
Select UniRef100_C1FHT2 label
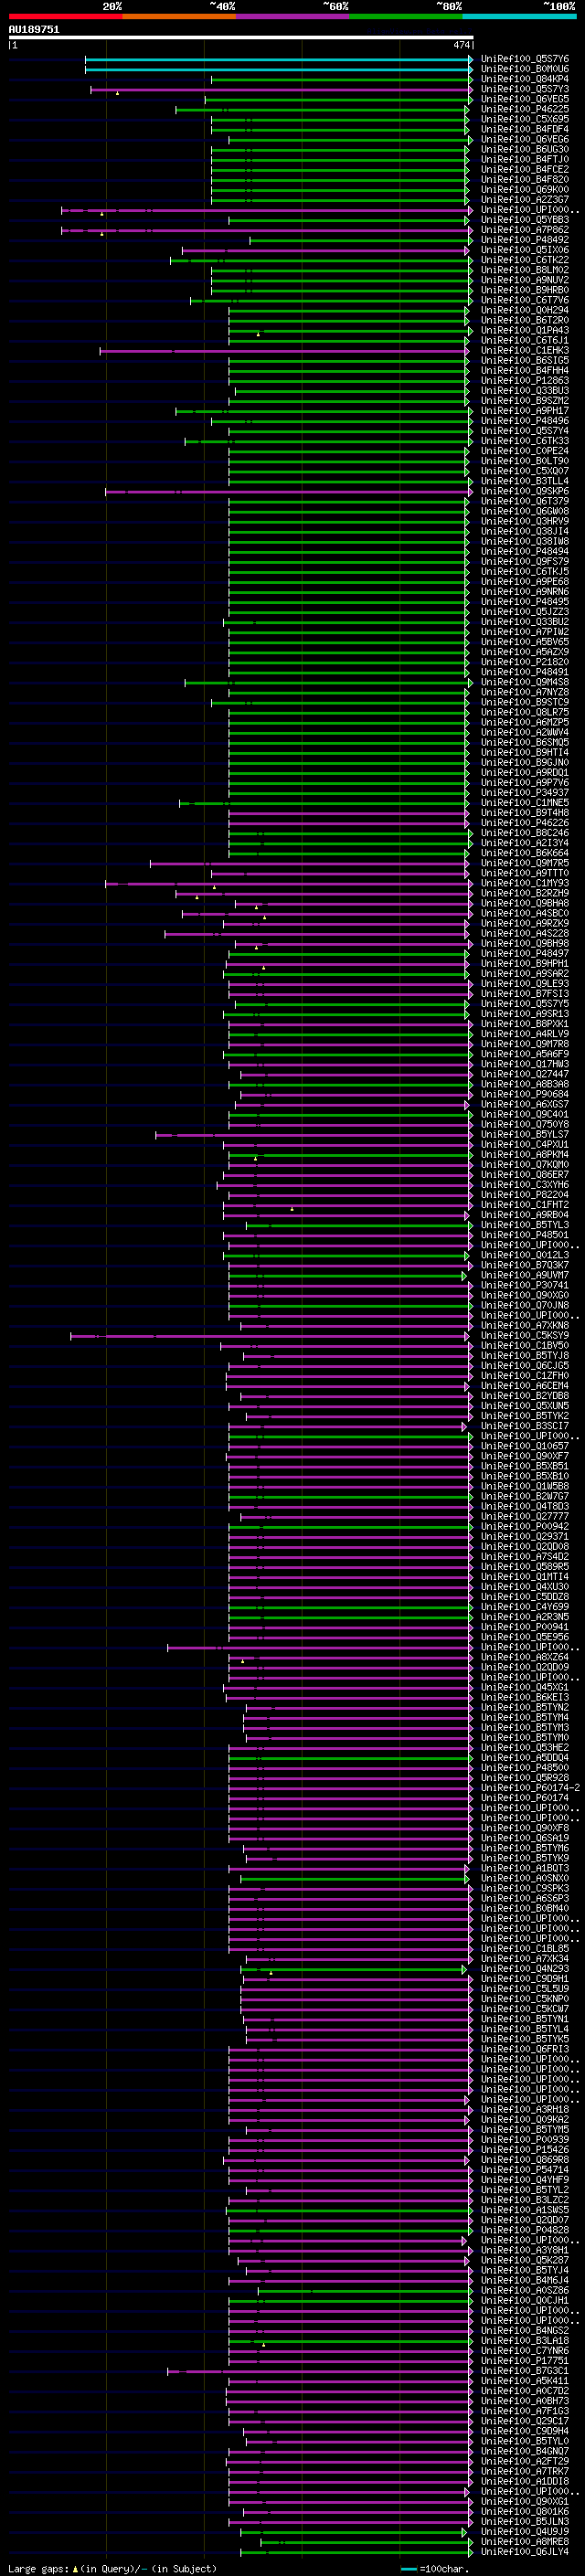(x=525, y=1205)
